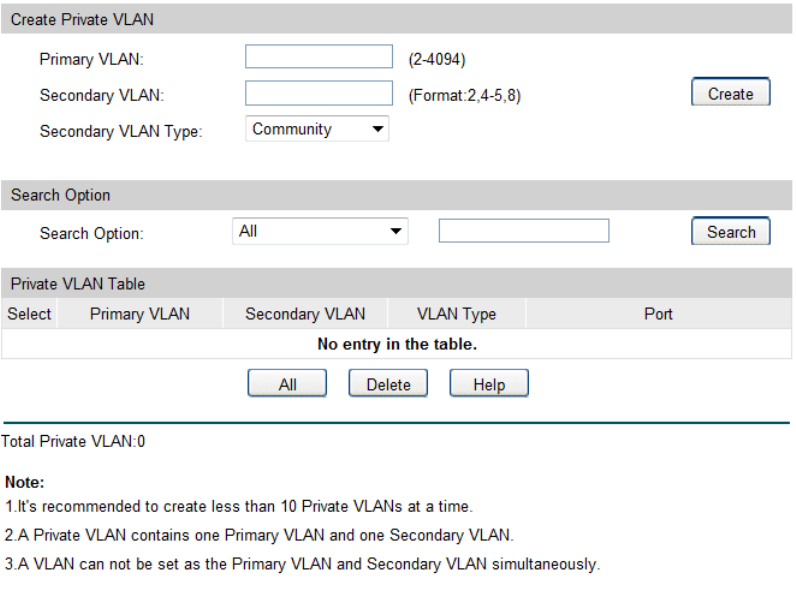Click the VLAN Type column header
Viewport: 796px width, 596px height.
coord(456,314)
